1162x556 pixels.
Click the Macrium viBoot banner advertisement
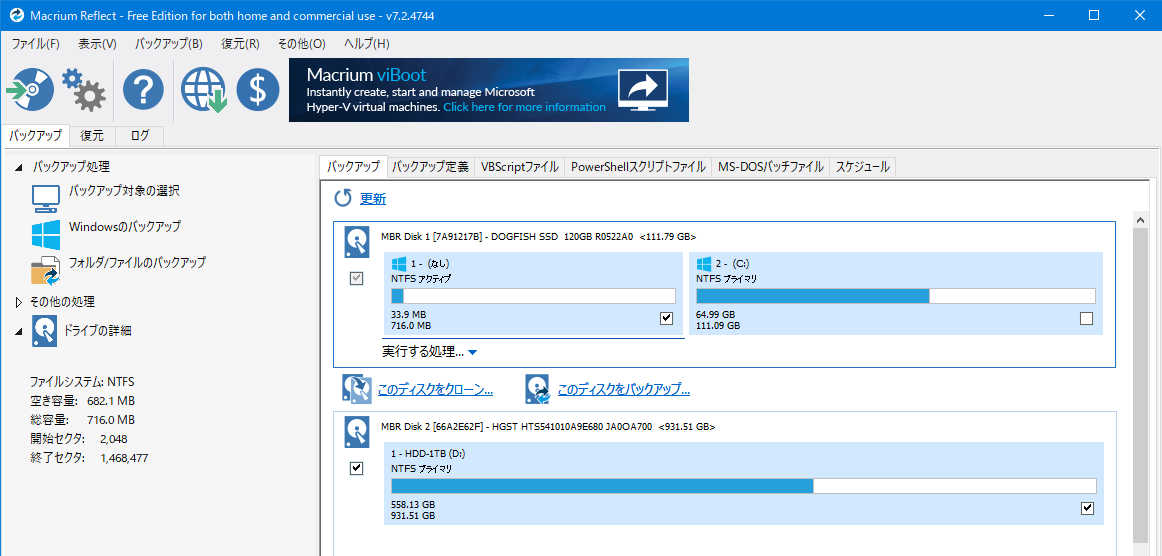tap(488, 90)
